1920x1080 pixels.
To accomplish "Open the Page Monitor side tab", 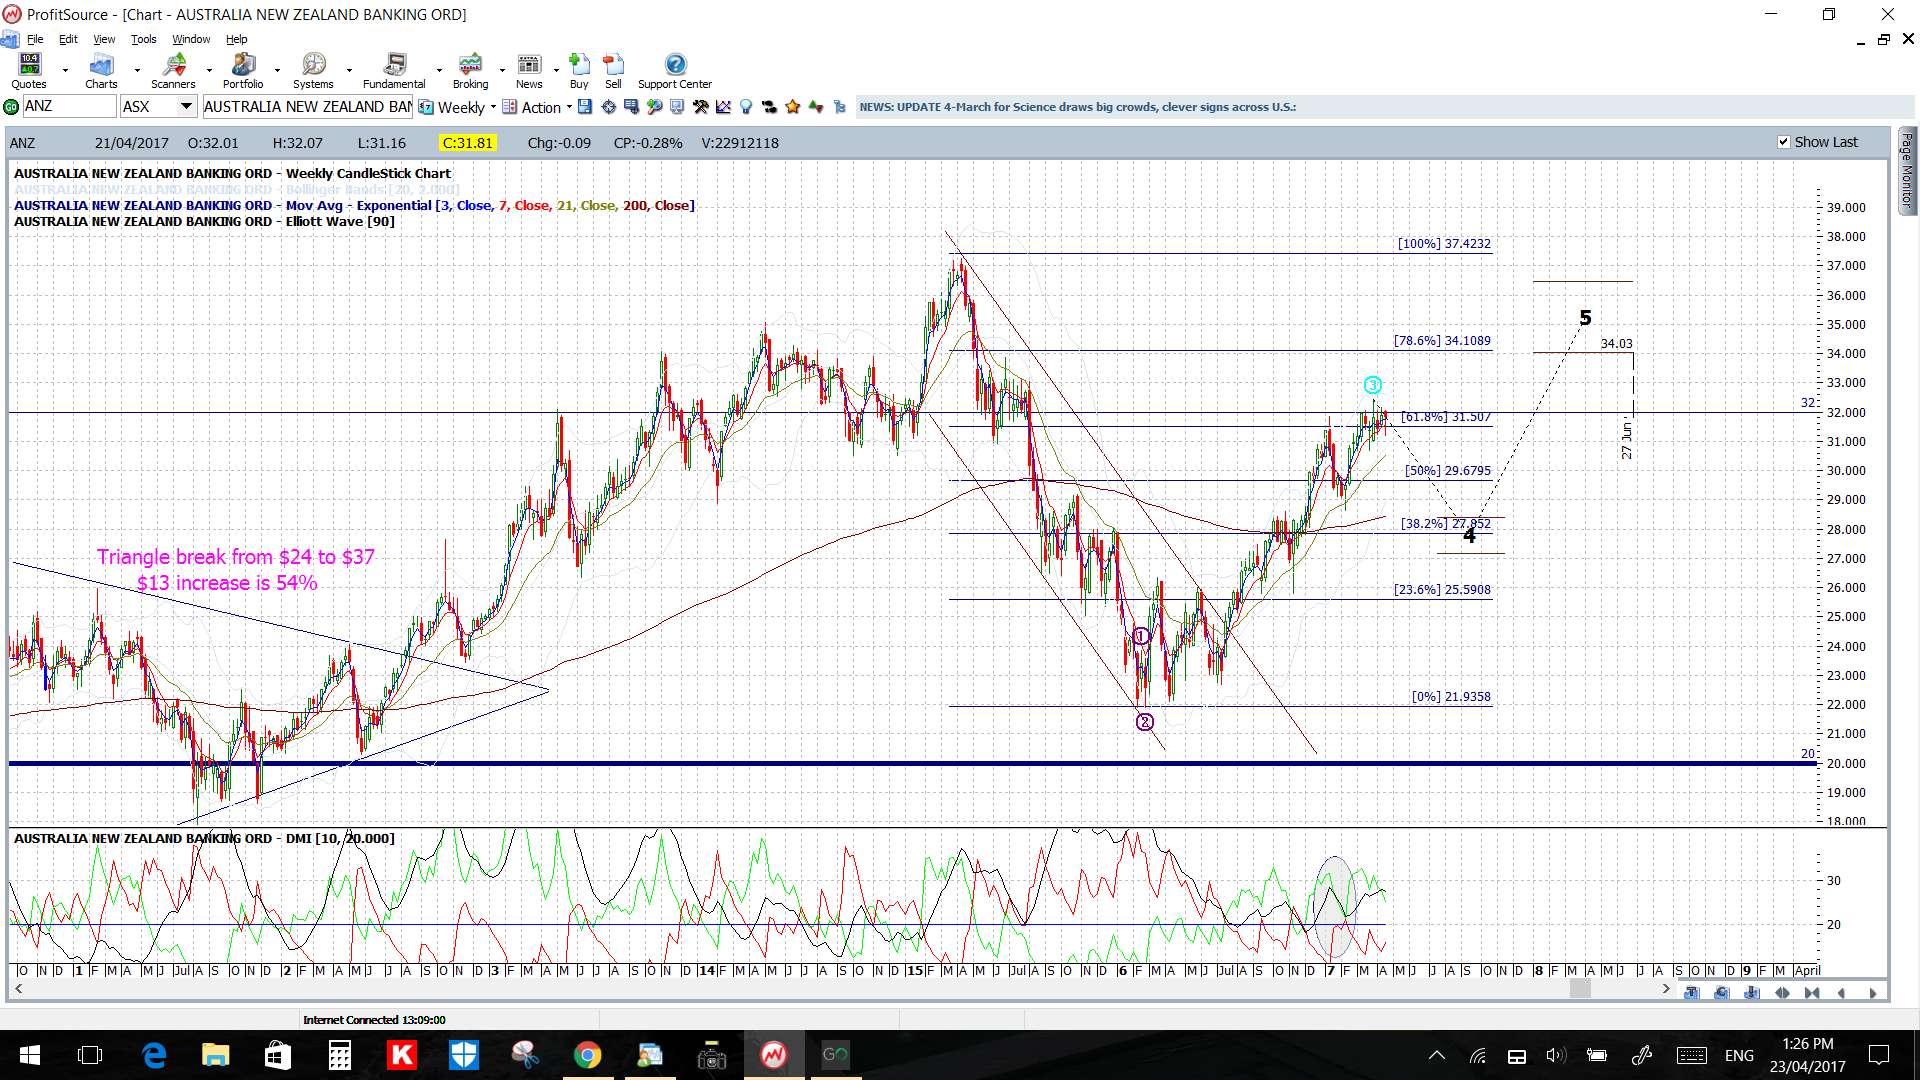I will pyautogui.click(x=1907, y=170).
